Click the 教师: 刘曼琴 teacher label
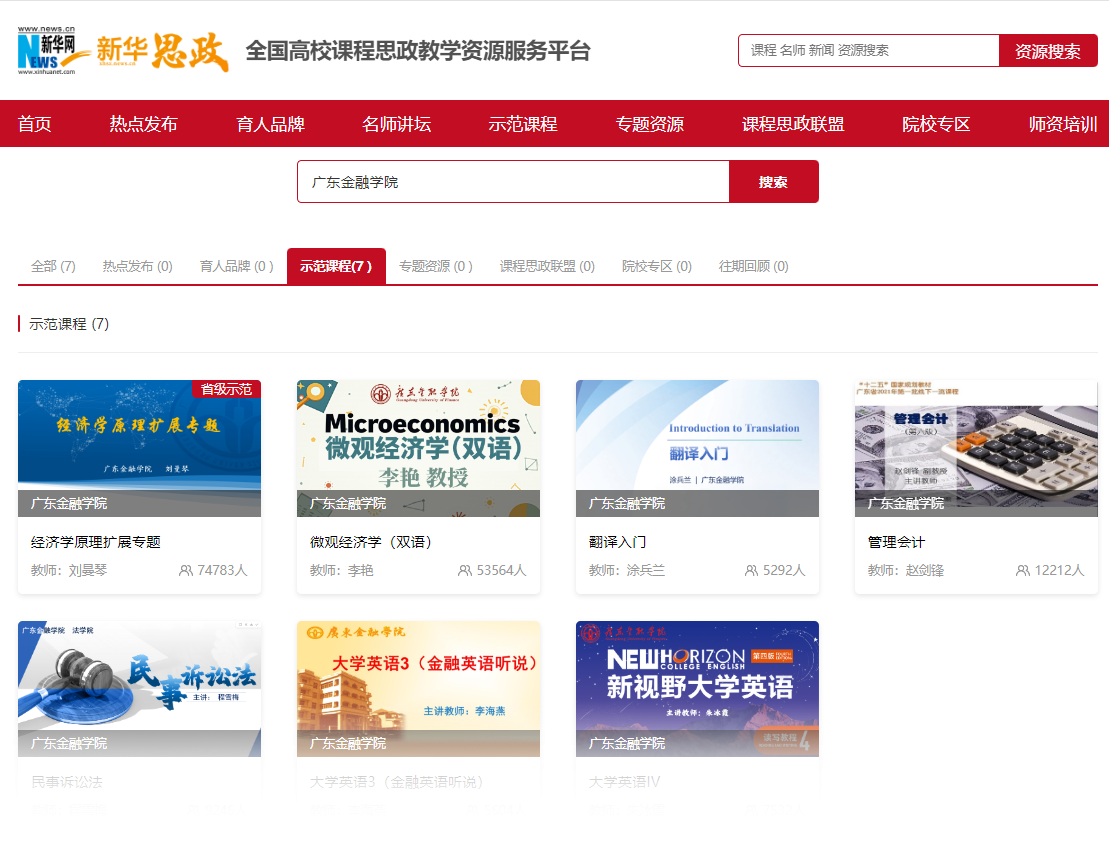The image size is (1110, 857). pos(69,570)
